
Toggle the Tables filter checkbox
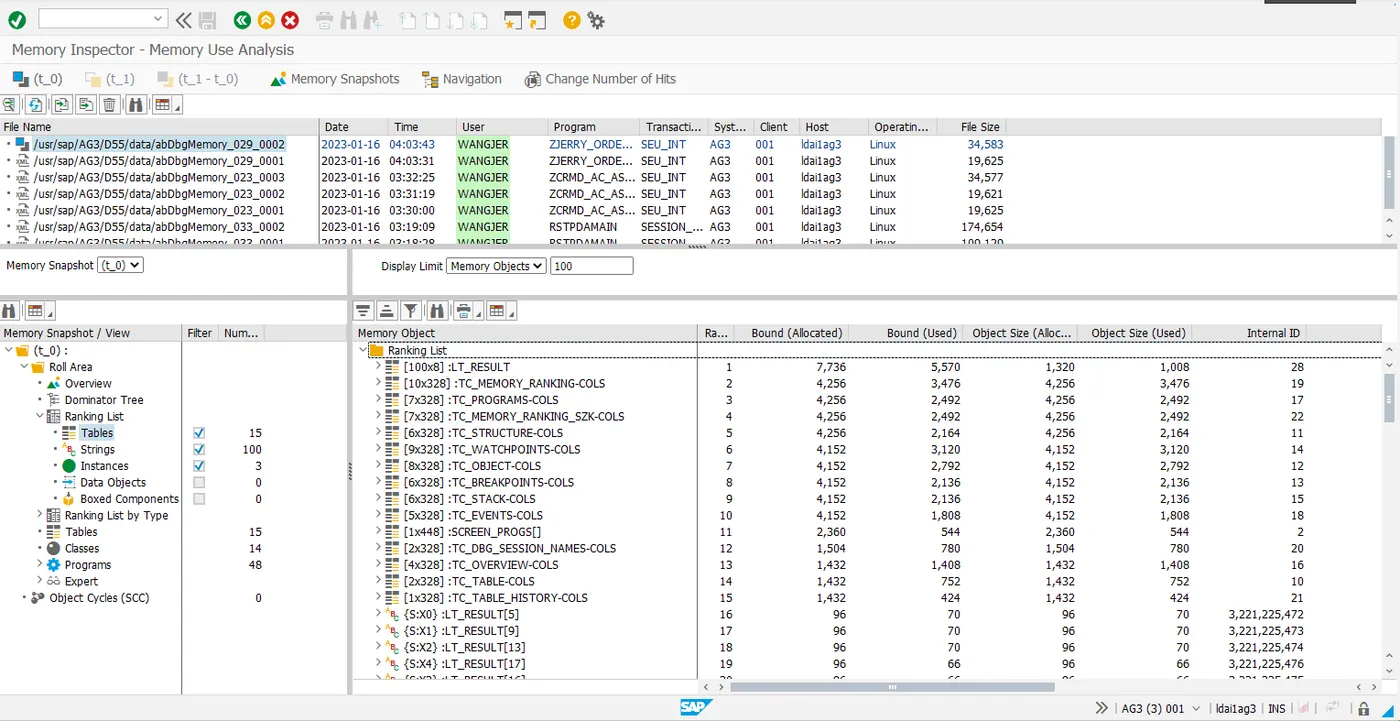coord(199,433)
